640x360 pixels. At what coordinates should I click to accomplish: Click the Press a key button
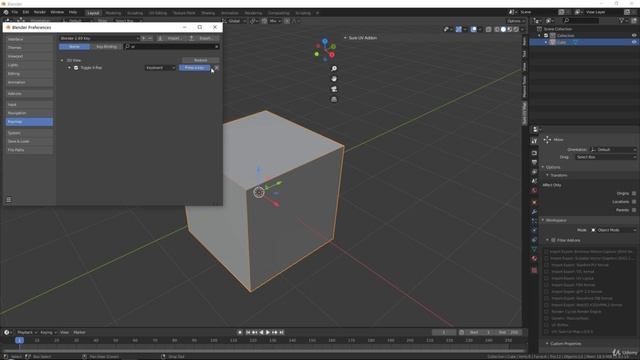[x=195, y=68]
